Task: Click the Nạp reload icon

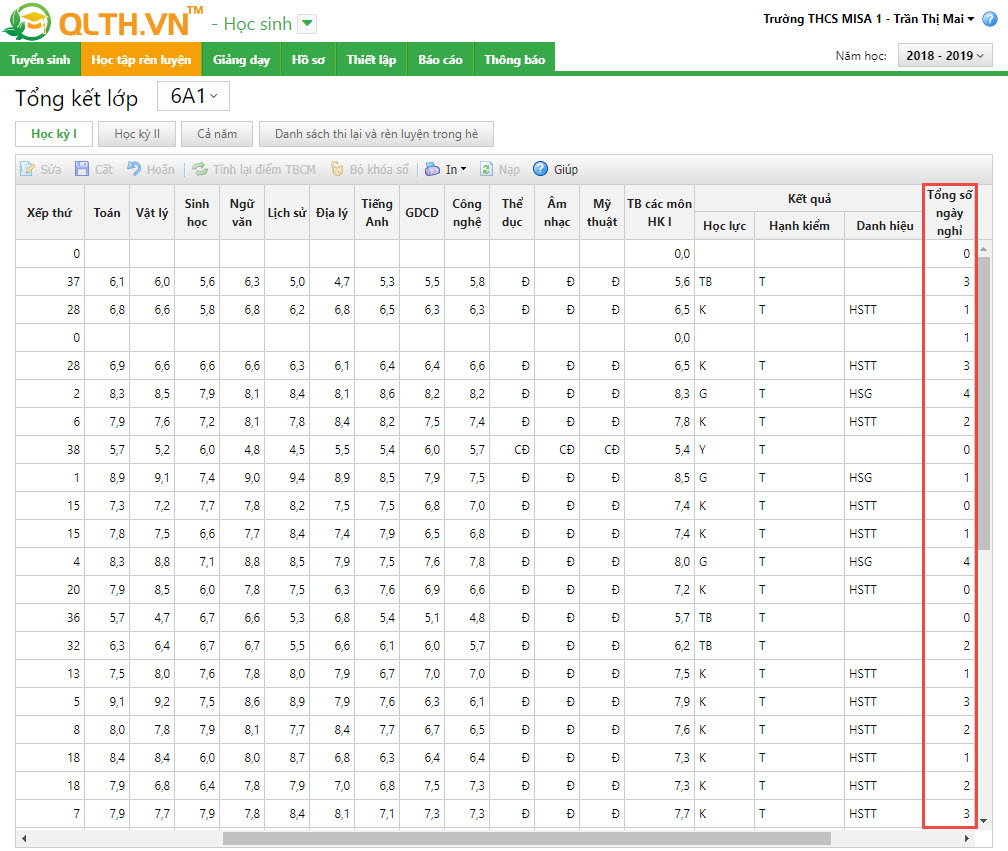Action: point(487,169)
